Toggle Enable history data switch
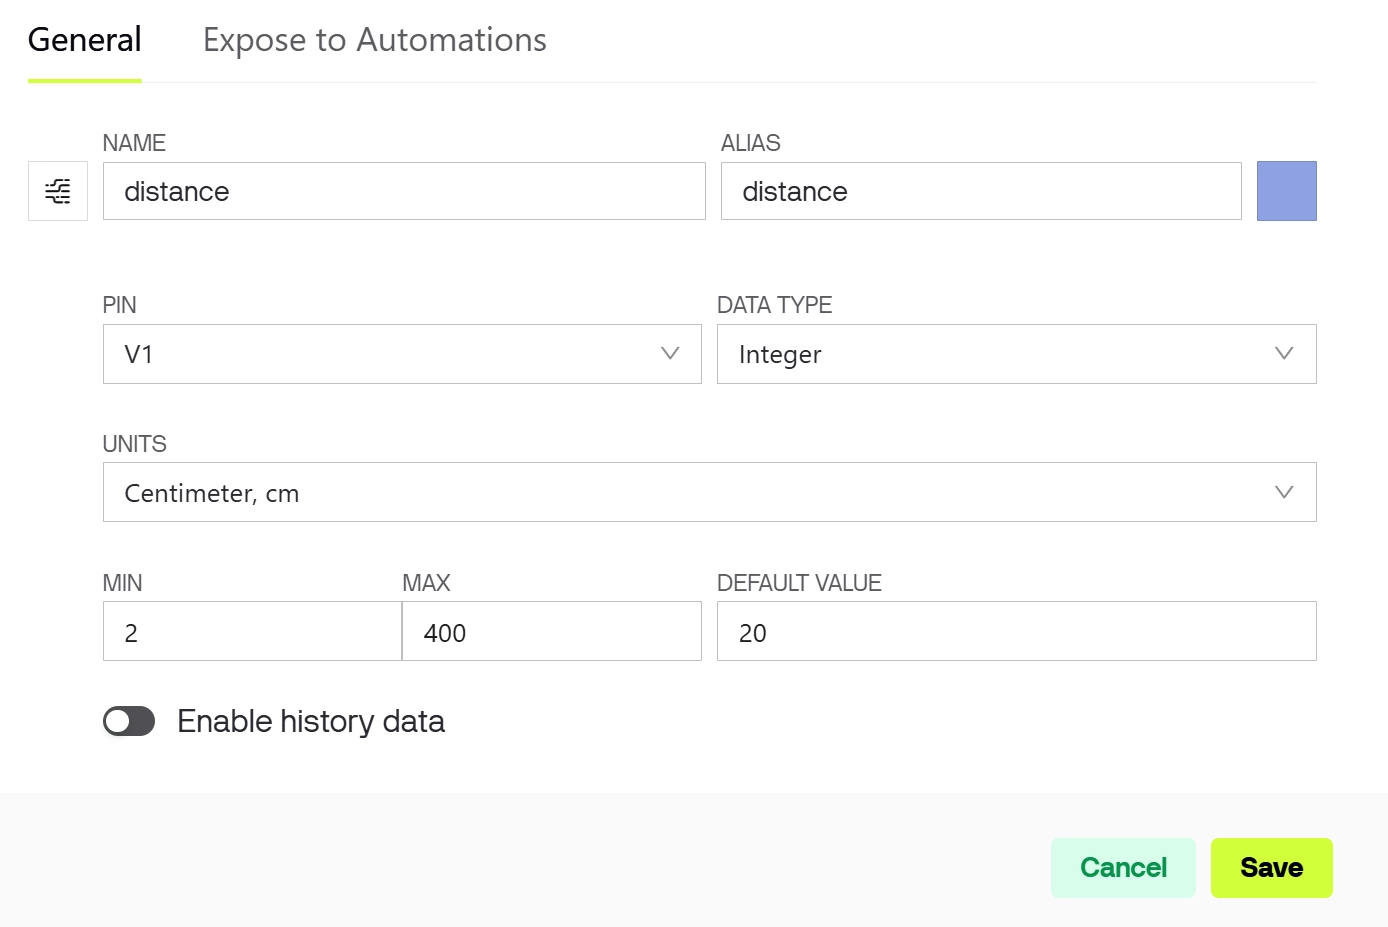Image resolution: width=1388 pixels, height=927 pixels. 129,721
